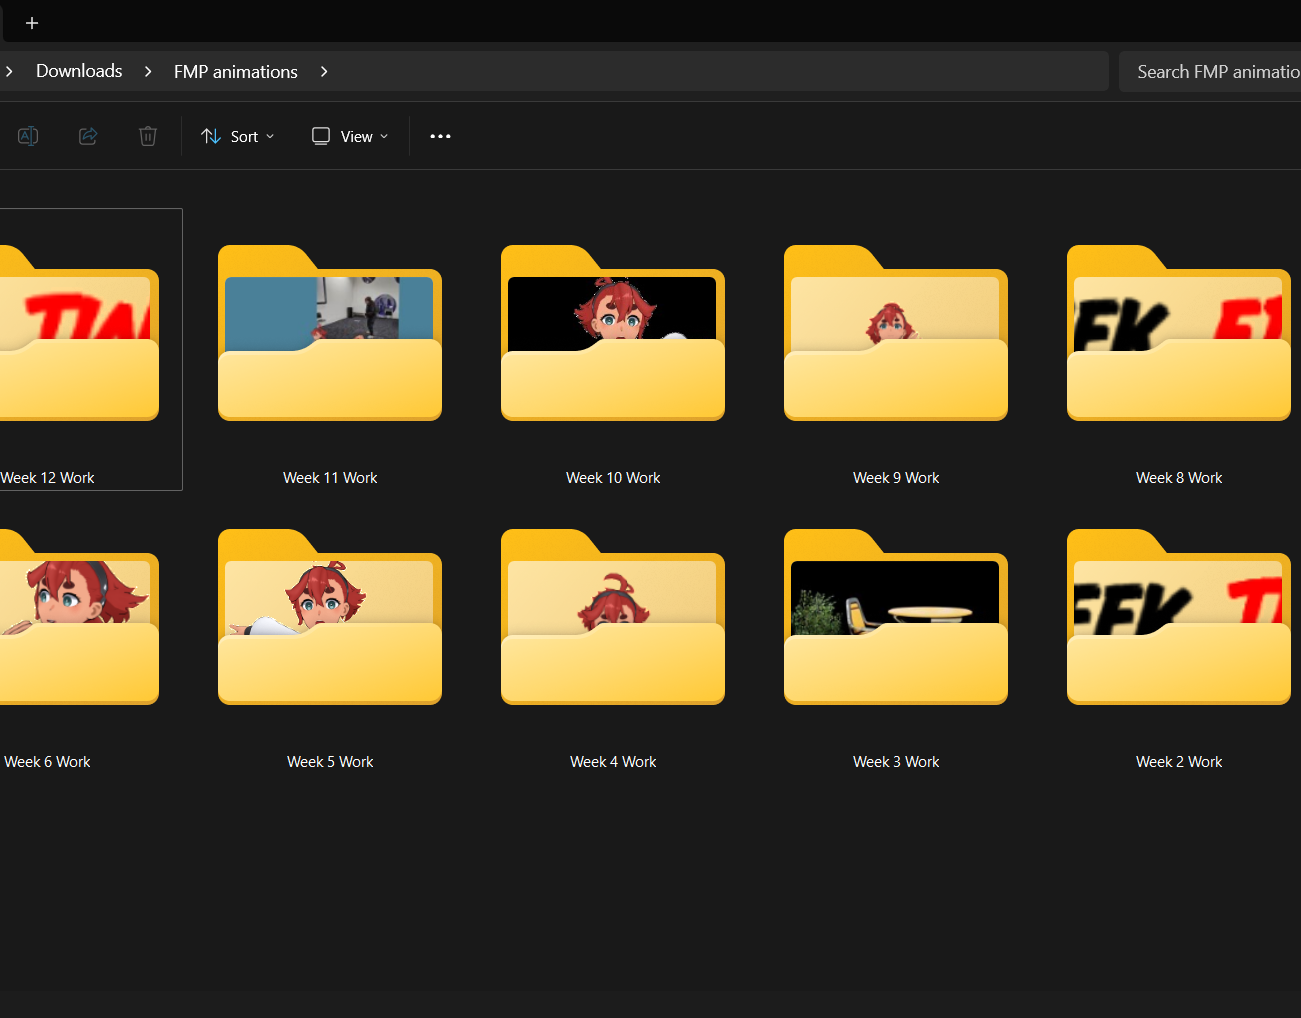
Task: Click the 'Week 9 Work' label
Action: pyautogui.click(x=896, y=478)
